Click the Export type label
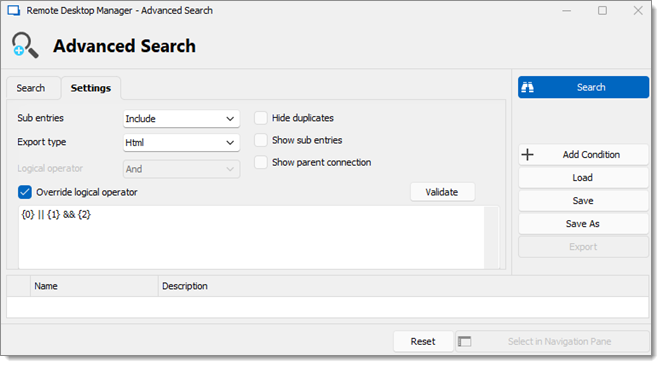 pos(42,142)
